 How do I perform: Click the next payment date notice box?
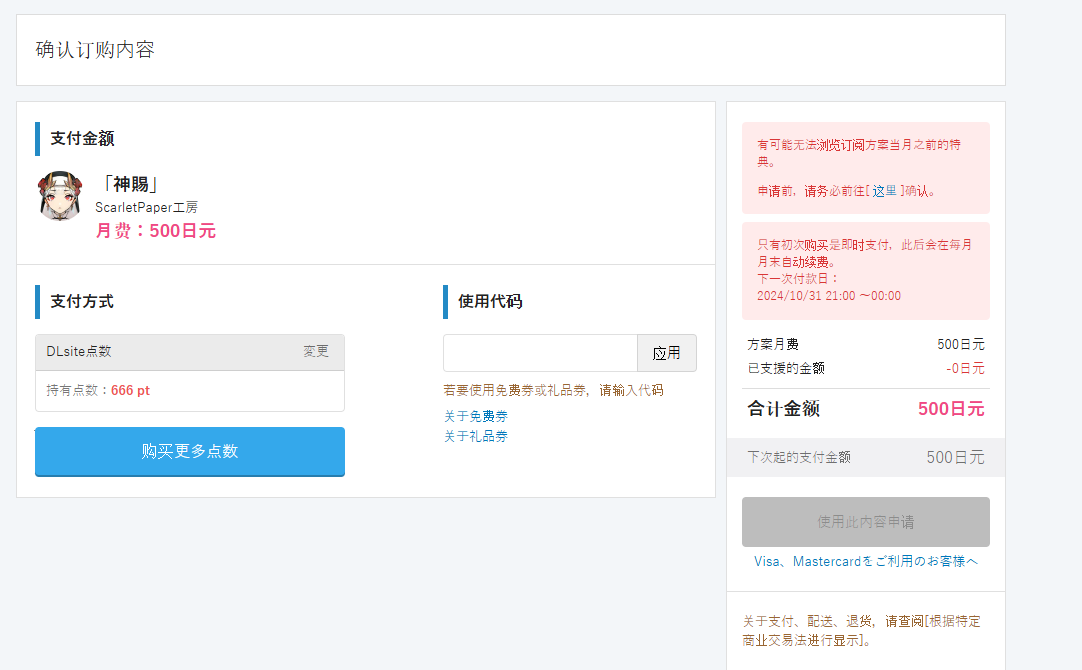[865, 270]
